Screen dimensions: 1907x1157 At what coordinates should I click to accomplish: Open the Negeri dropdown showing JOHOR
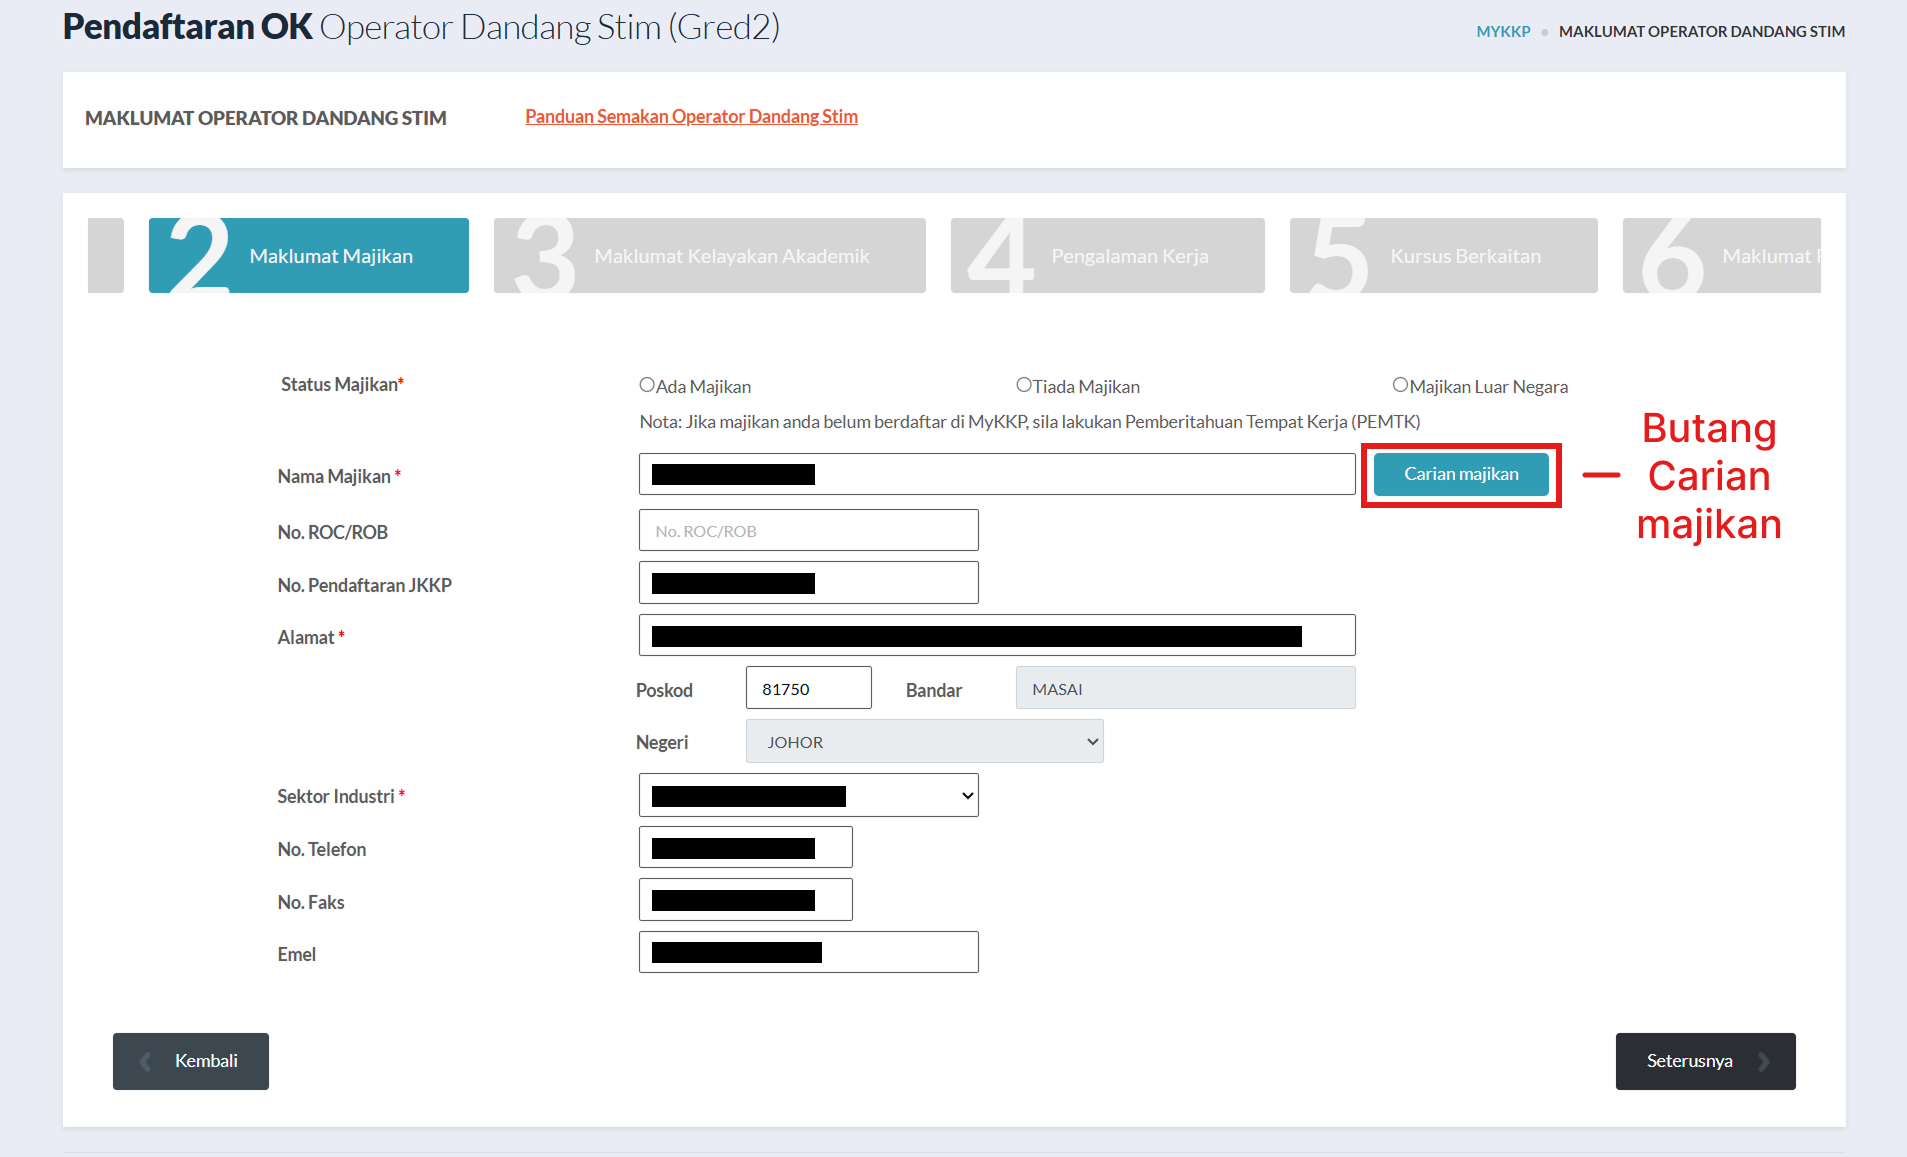(x=924, y=742)
